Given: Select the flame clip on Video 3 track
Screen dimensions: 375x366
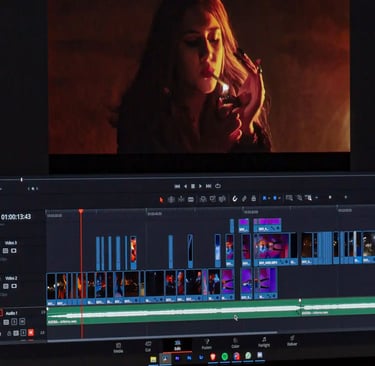Looking at the screenshot, I should (133, 252).
